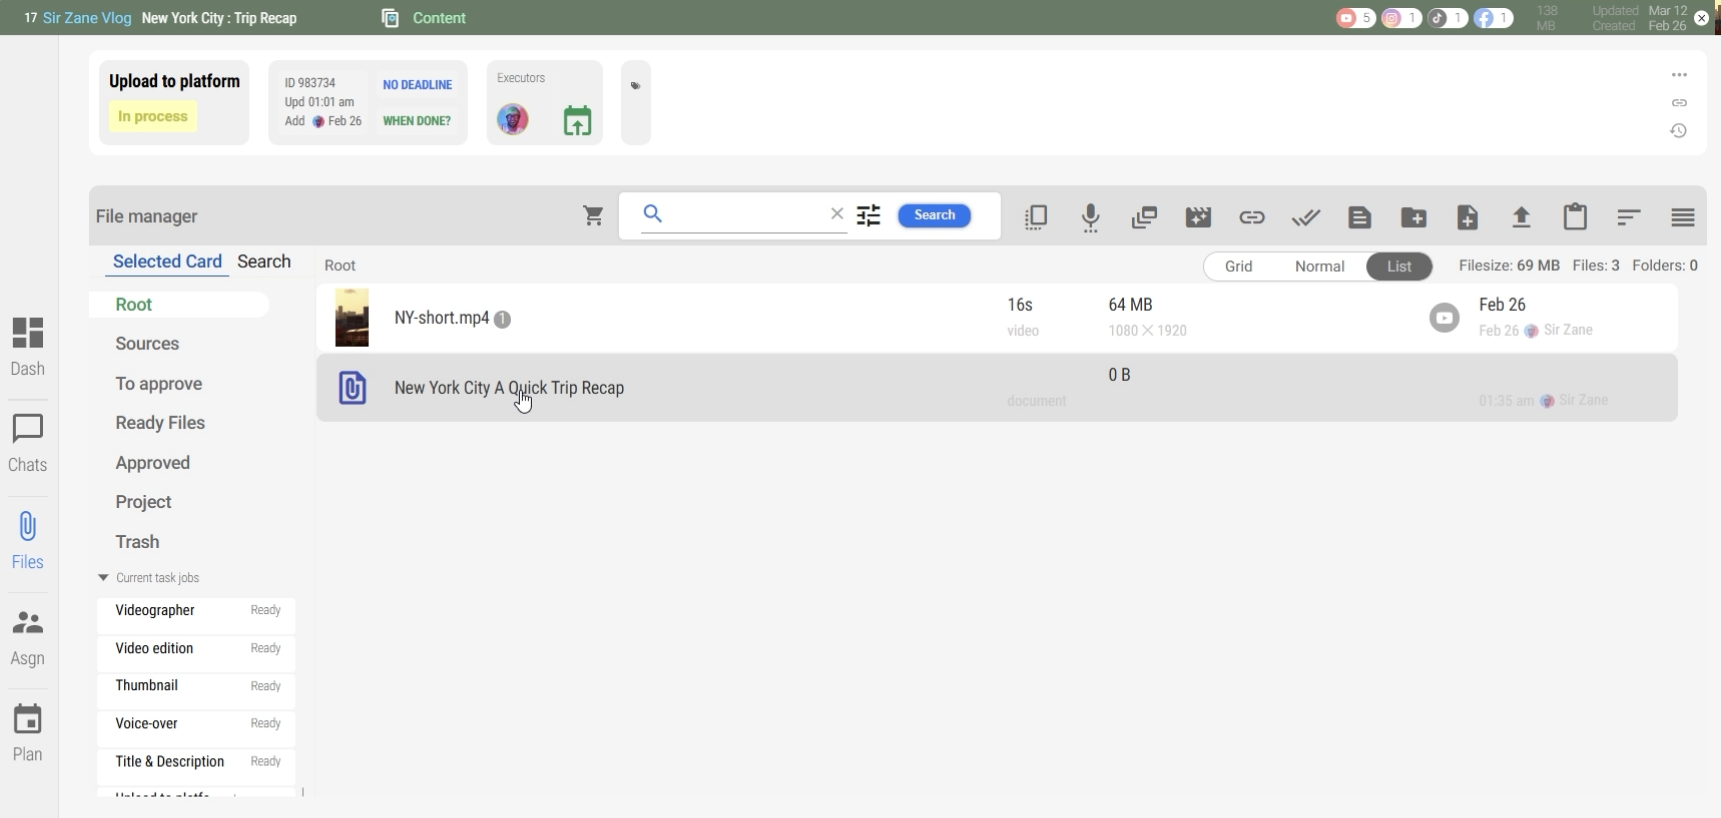
Task: Switch to the Search tab
Action: (264, 262)
